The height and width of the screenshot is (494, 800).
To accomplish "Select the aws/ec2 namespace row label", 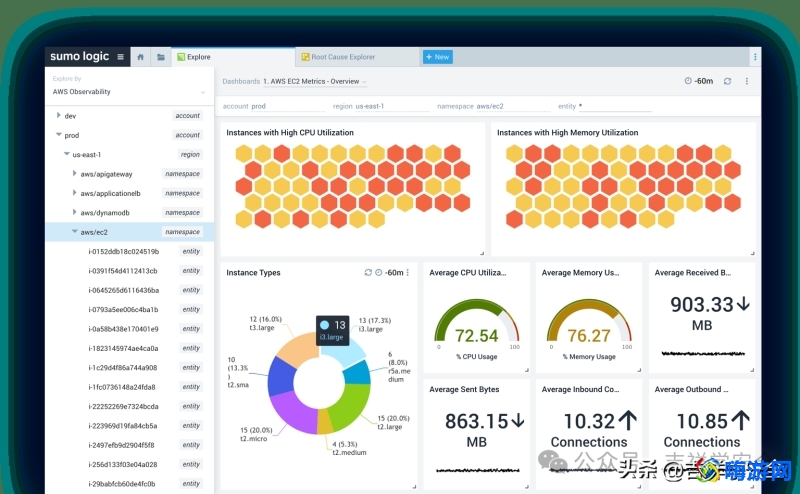I will coord(94,232).
